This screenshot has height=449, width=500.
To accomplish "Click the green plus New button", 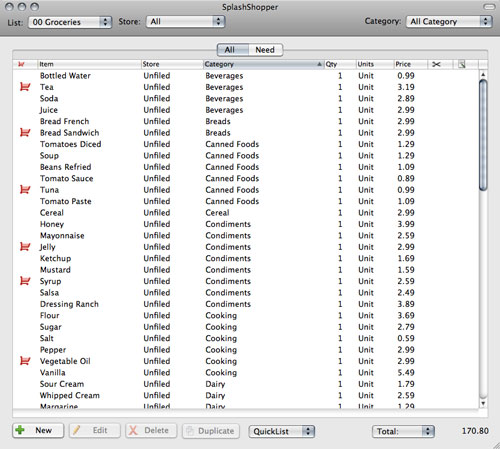I will 38,430.
